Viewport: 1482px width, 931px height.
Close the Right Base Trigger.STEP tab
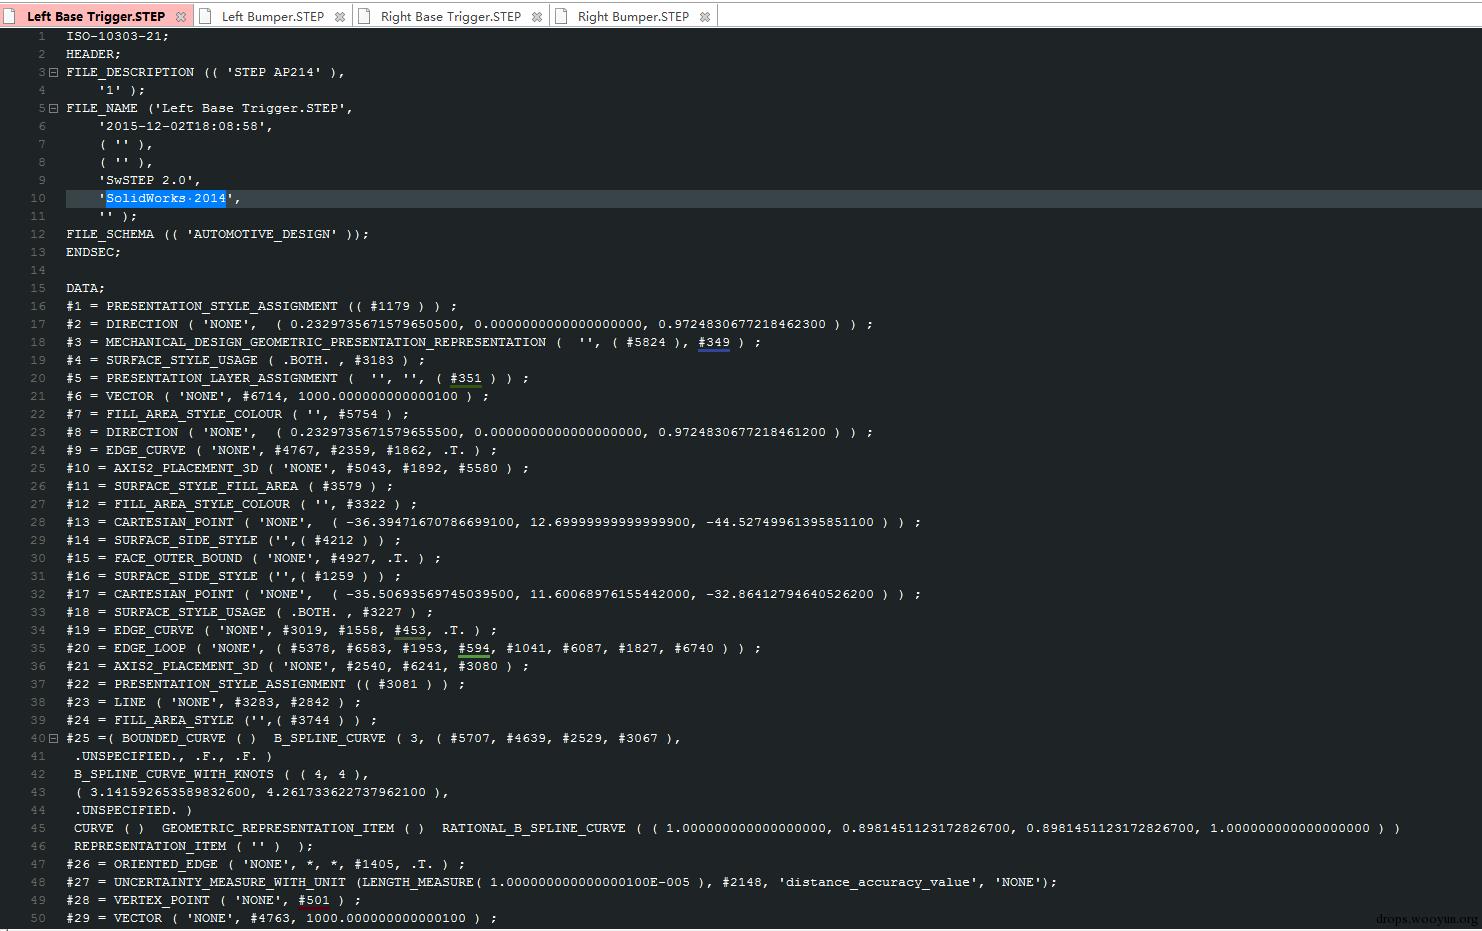click(x=537, y=17)
